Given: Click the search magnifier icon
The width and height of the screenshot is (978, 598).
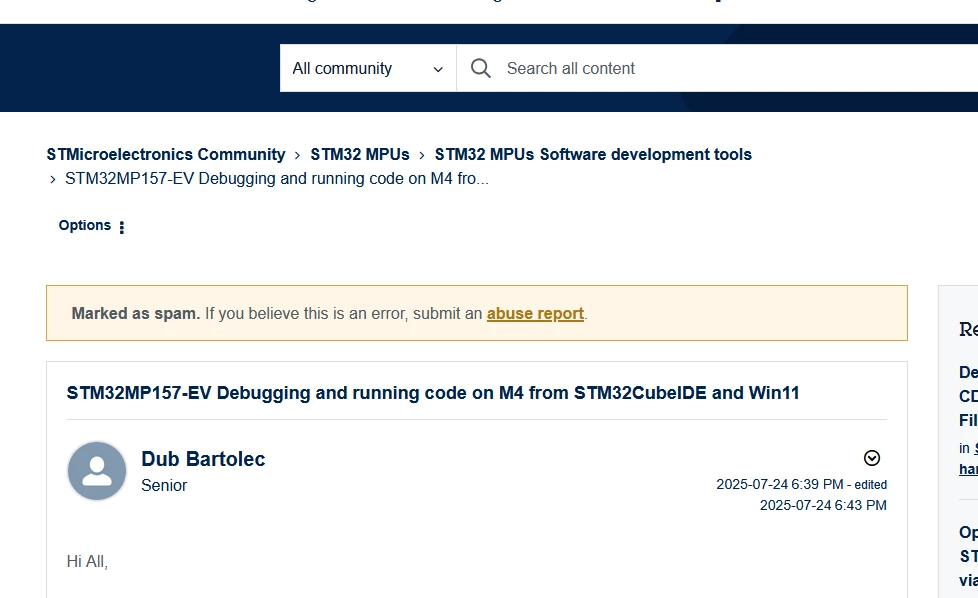Looking at the screenshot, I should click(x=480, y=68).
